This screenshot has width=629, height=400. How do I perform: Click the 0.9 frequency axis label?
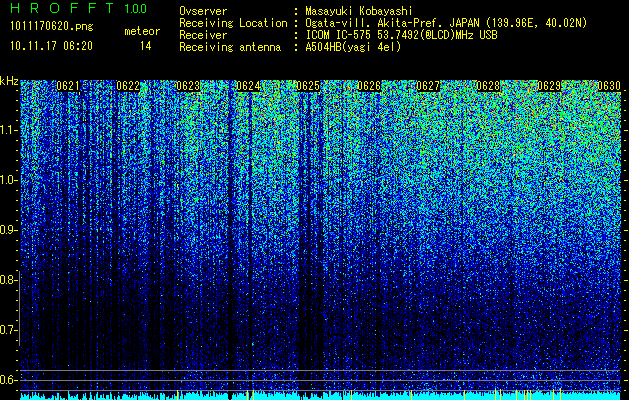pos(8,230)
